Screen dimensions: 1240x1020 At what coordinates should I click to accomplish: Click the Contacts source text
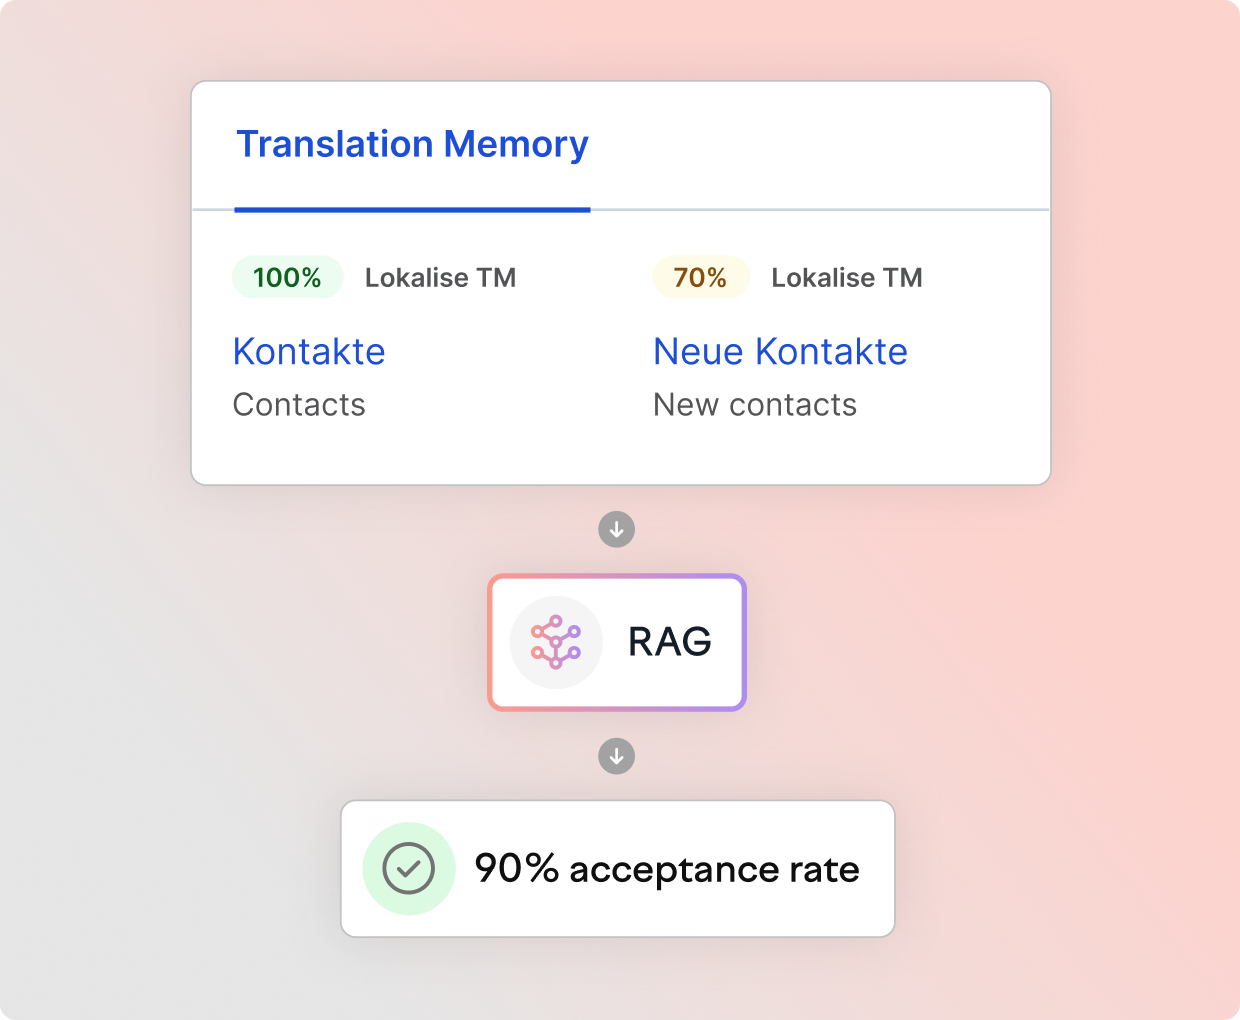pyautogui.click(x=299, y=405)
